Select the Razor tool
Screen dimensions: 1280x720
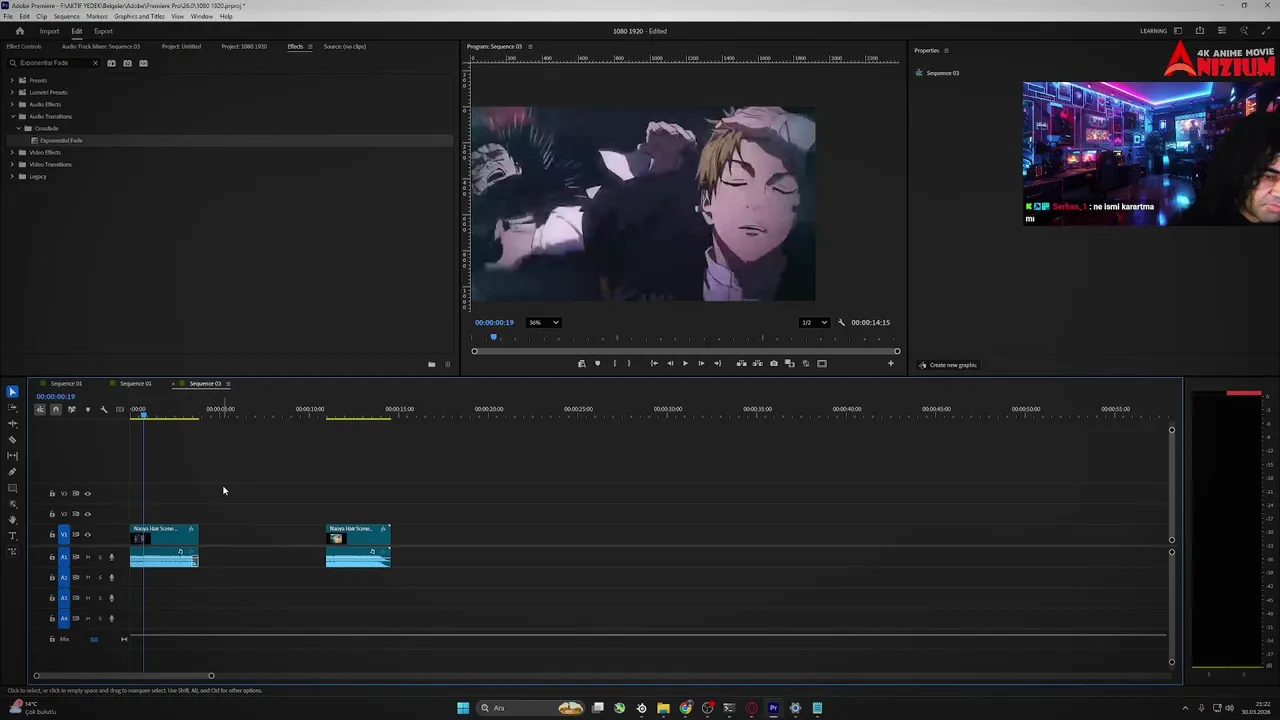(x=12, y=440)
